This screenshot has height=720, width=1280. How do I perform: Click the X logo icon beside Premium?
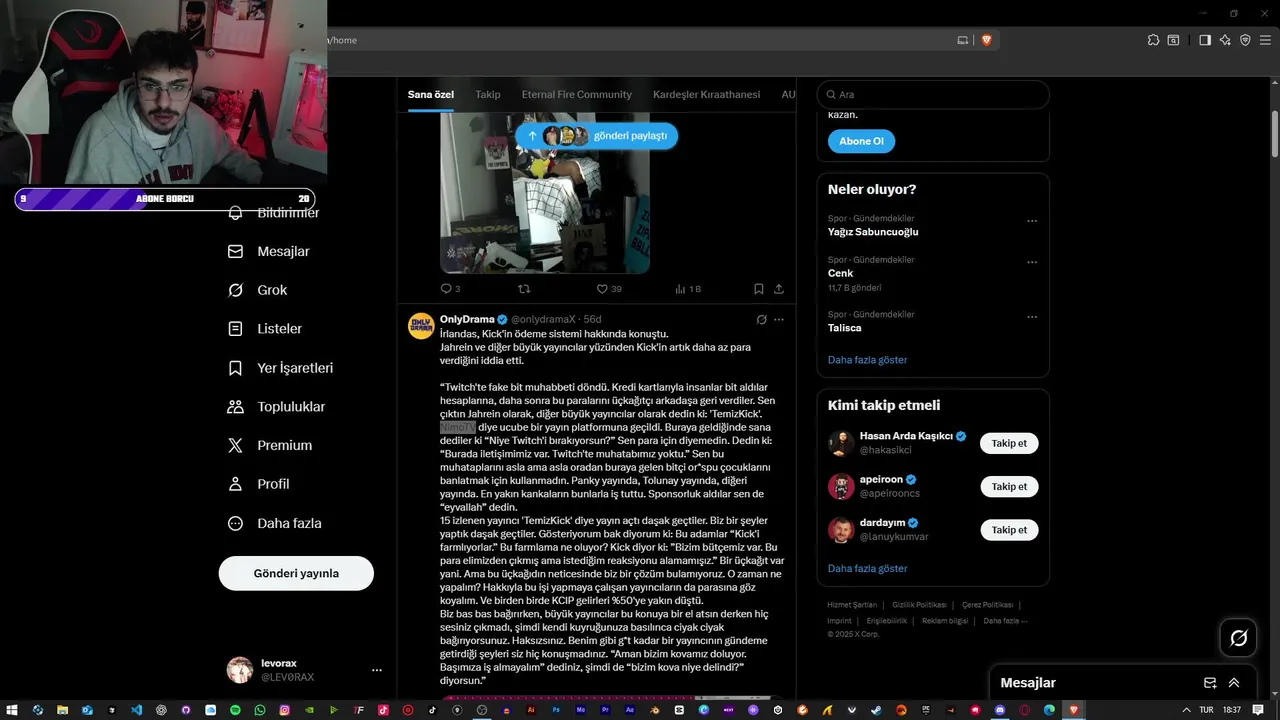tap(235, 446)
